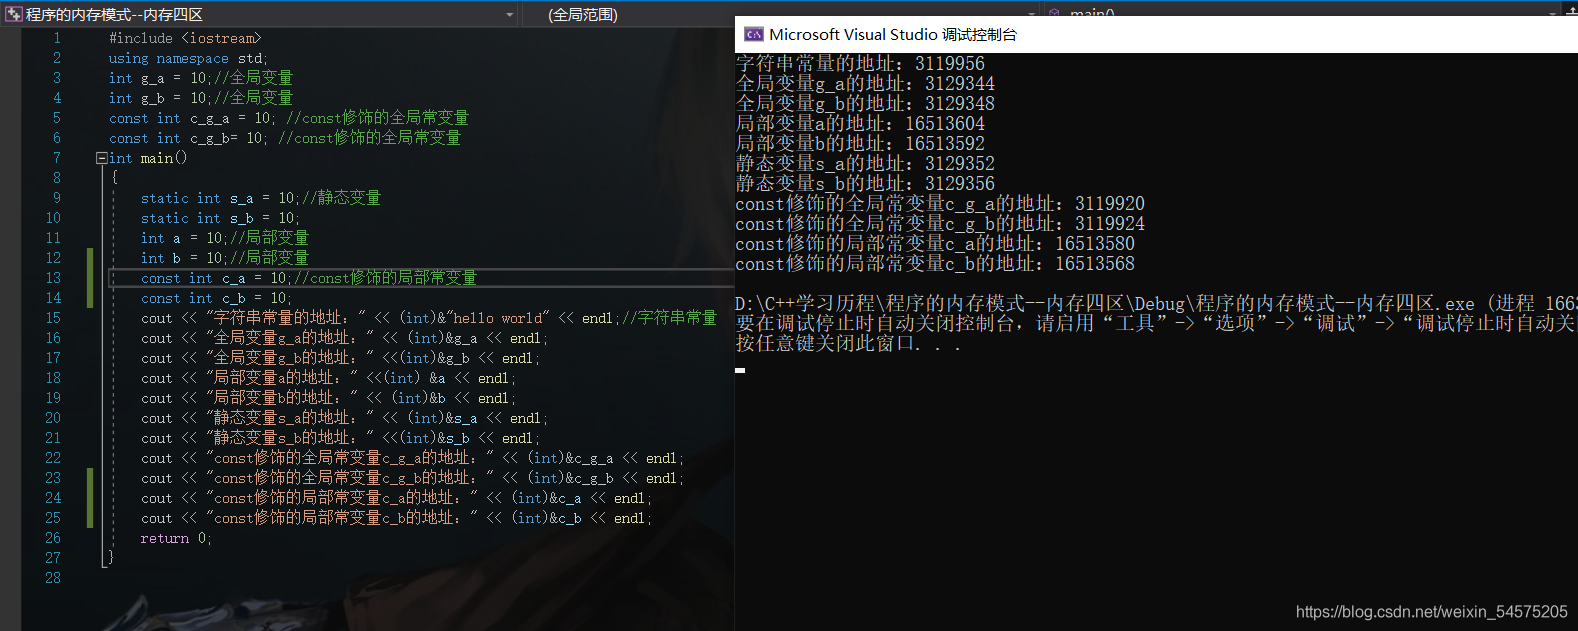Click console output c_a的地址: 16513580
Image resolution: width=1578 pixels, height=631 pixels.
coord(935,243)
